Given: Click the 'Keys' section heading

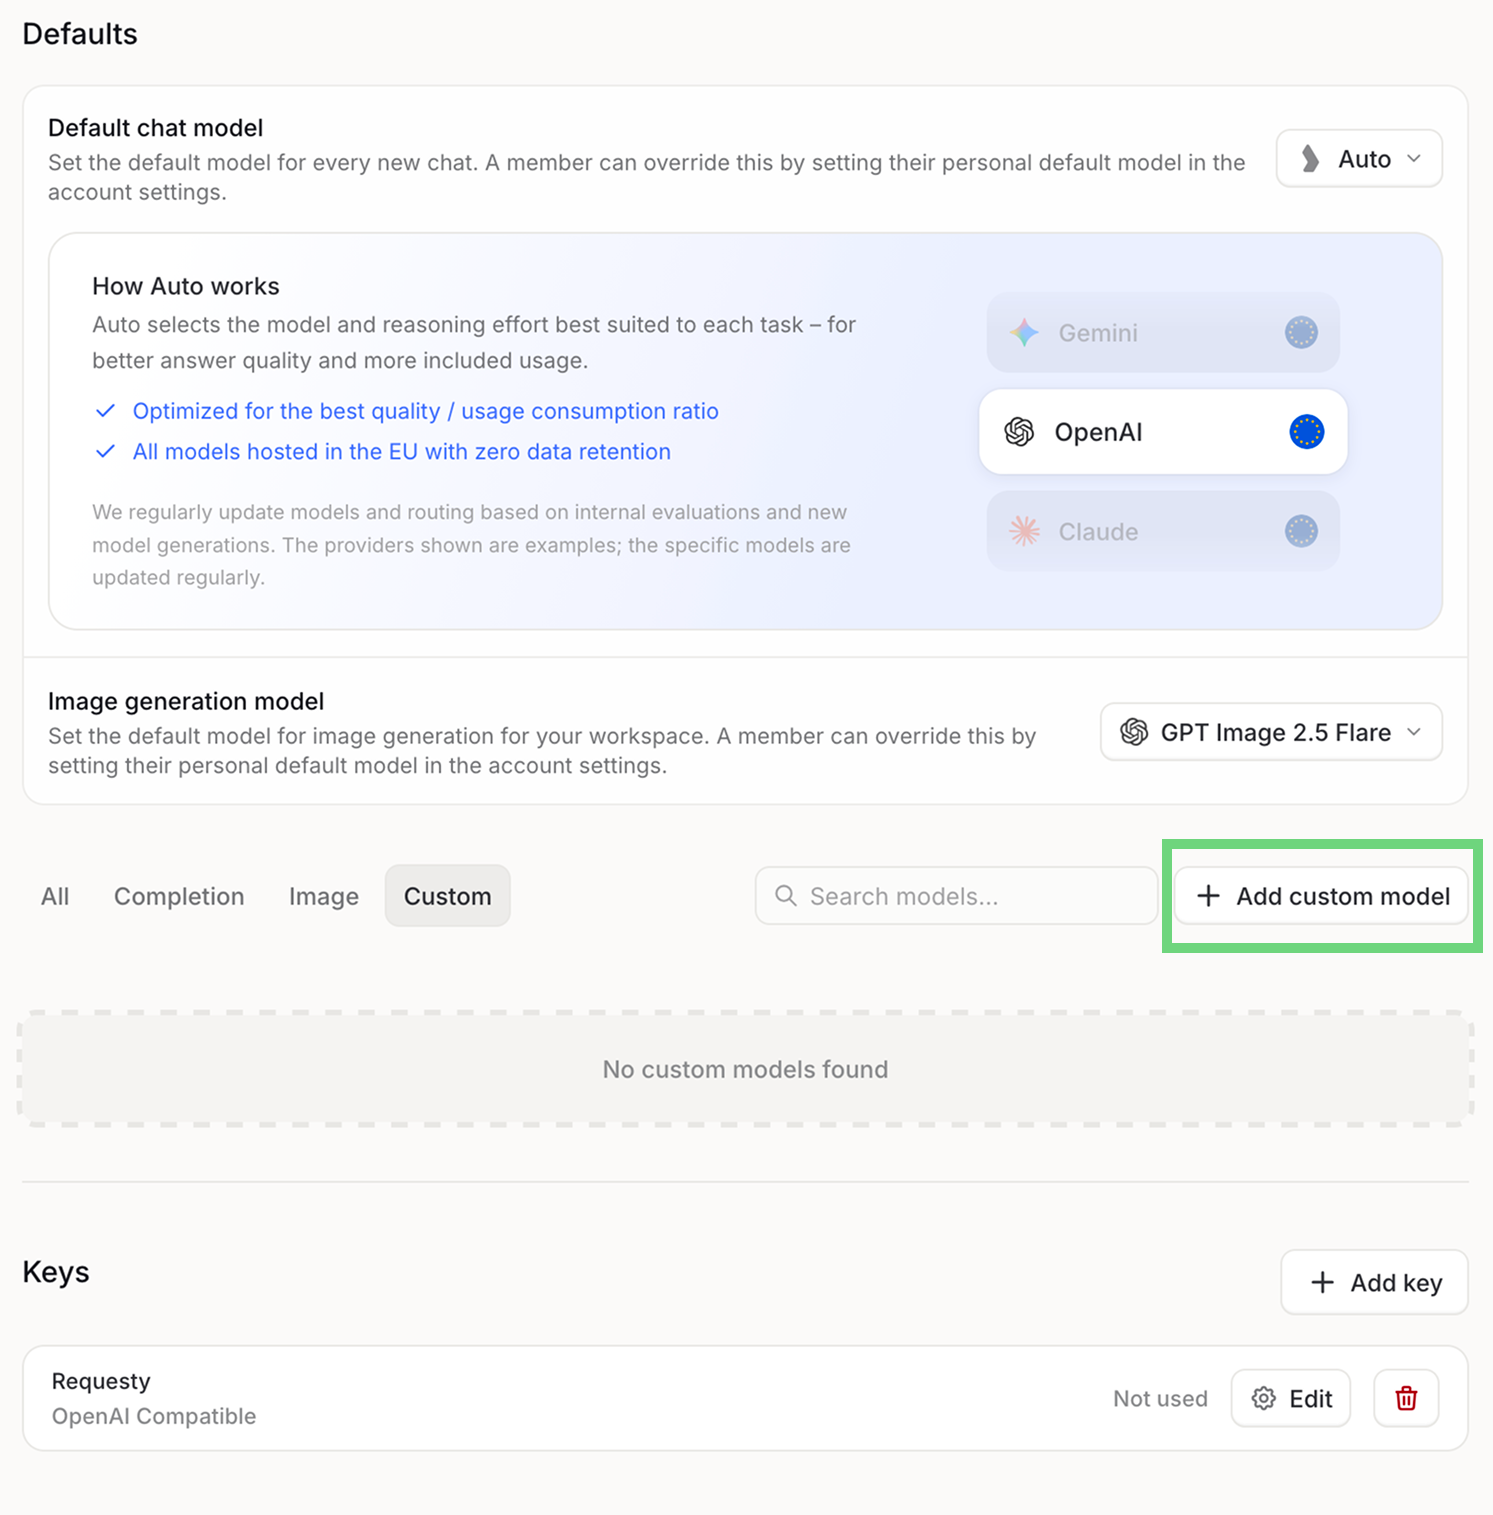Looking at the screenshot, I should pos(56,1272).
